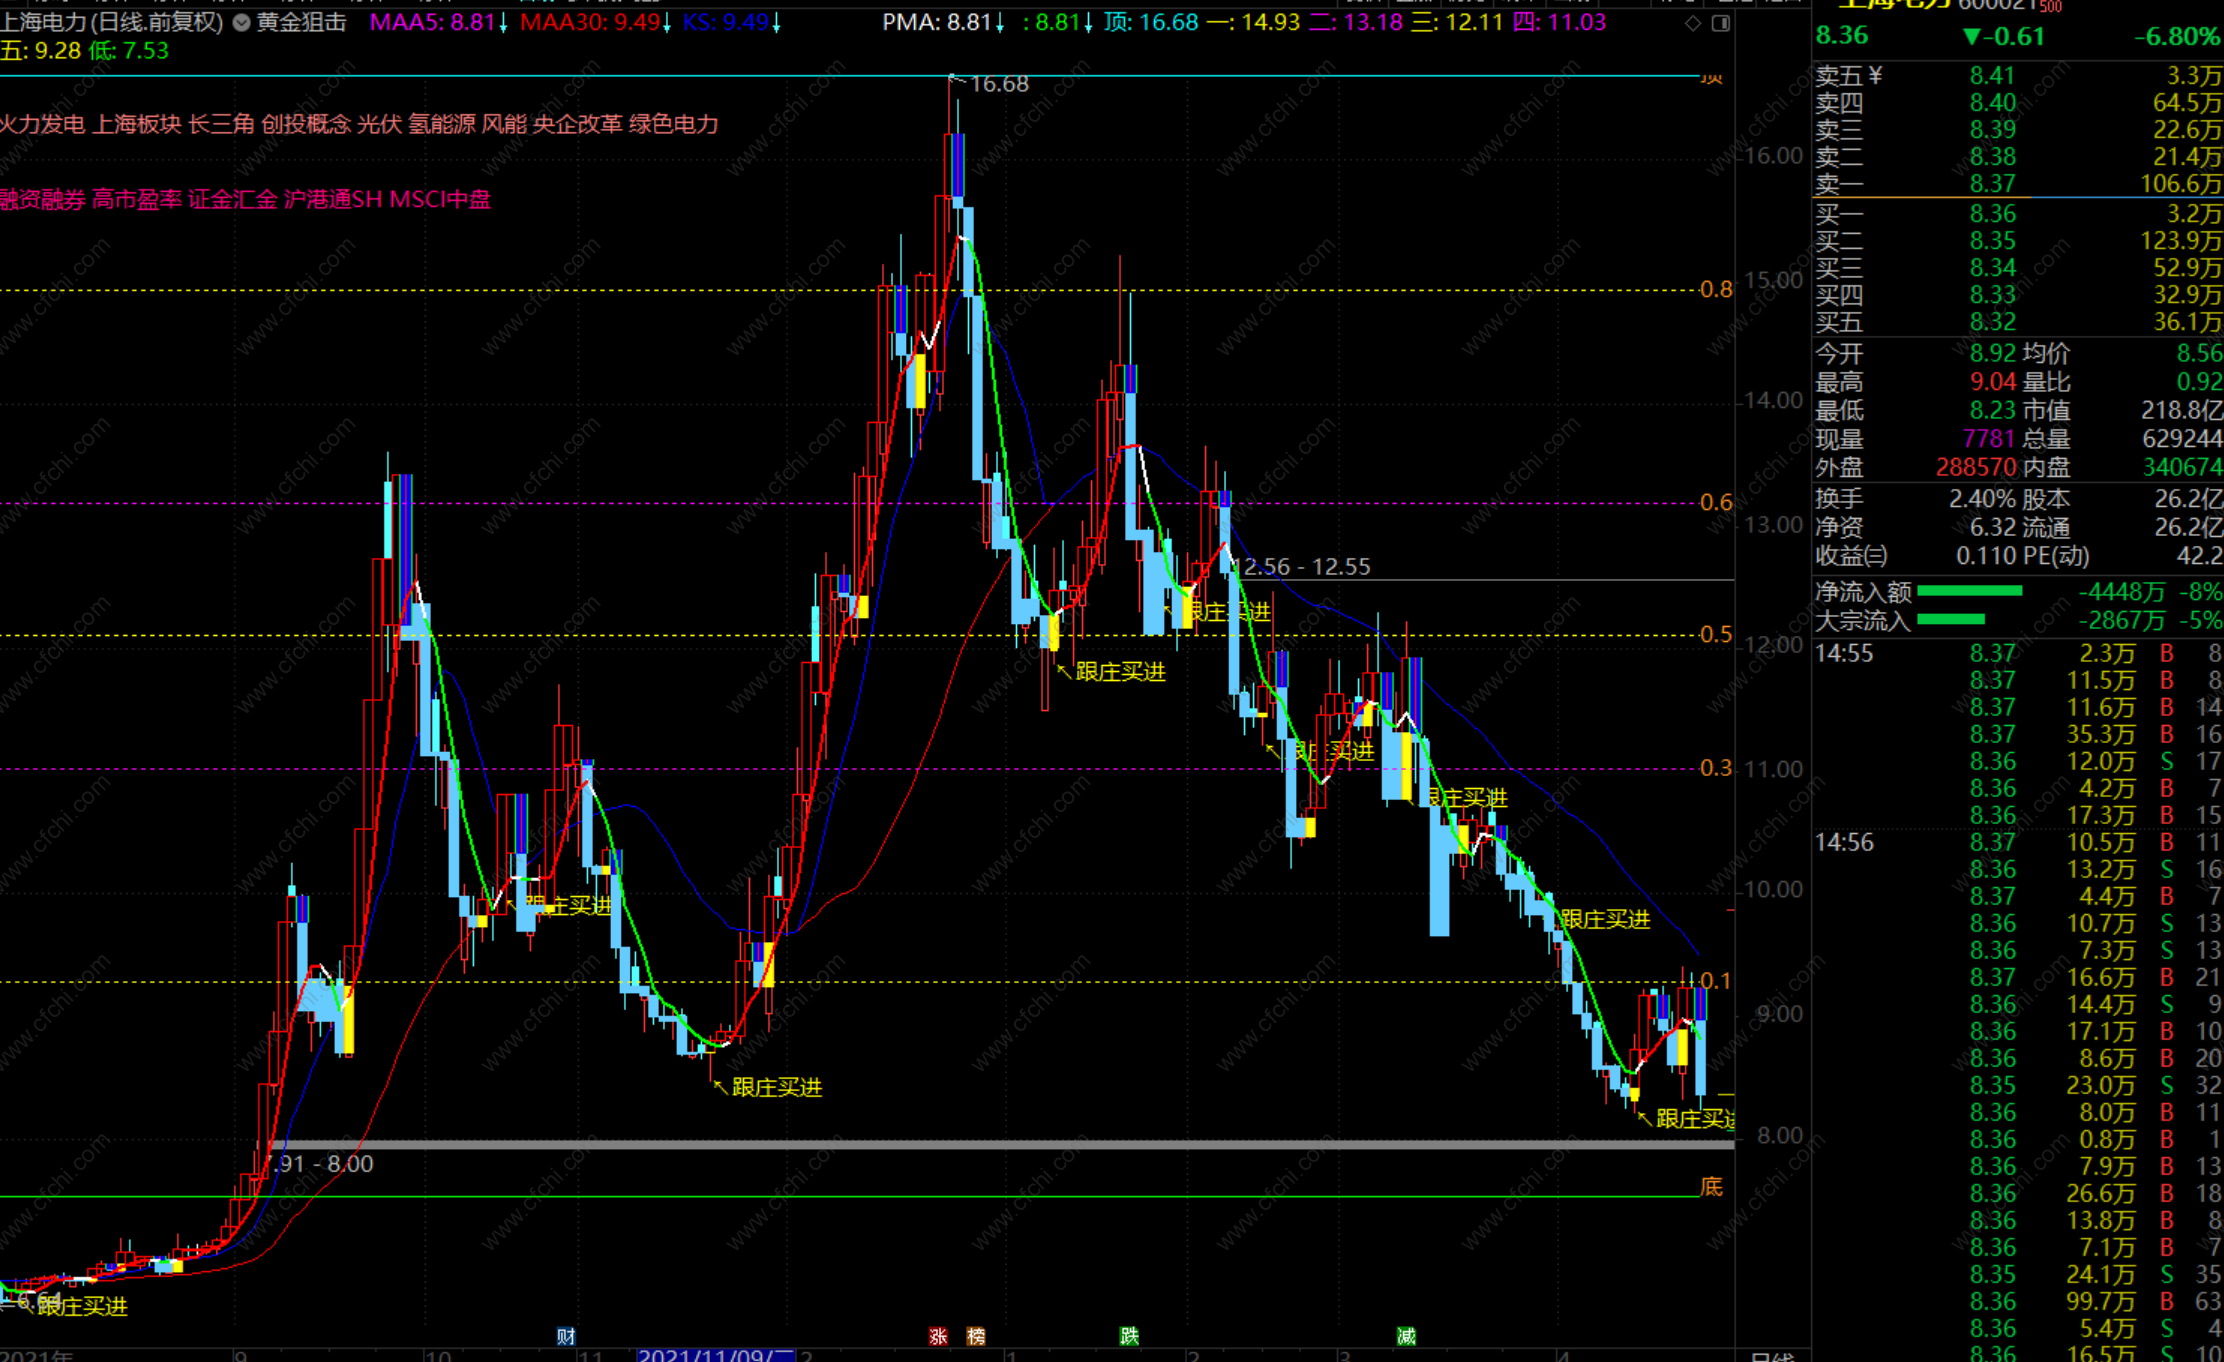Click the 财 event marker icon

(566, 1336)
